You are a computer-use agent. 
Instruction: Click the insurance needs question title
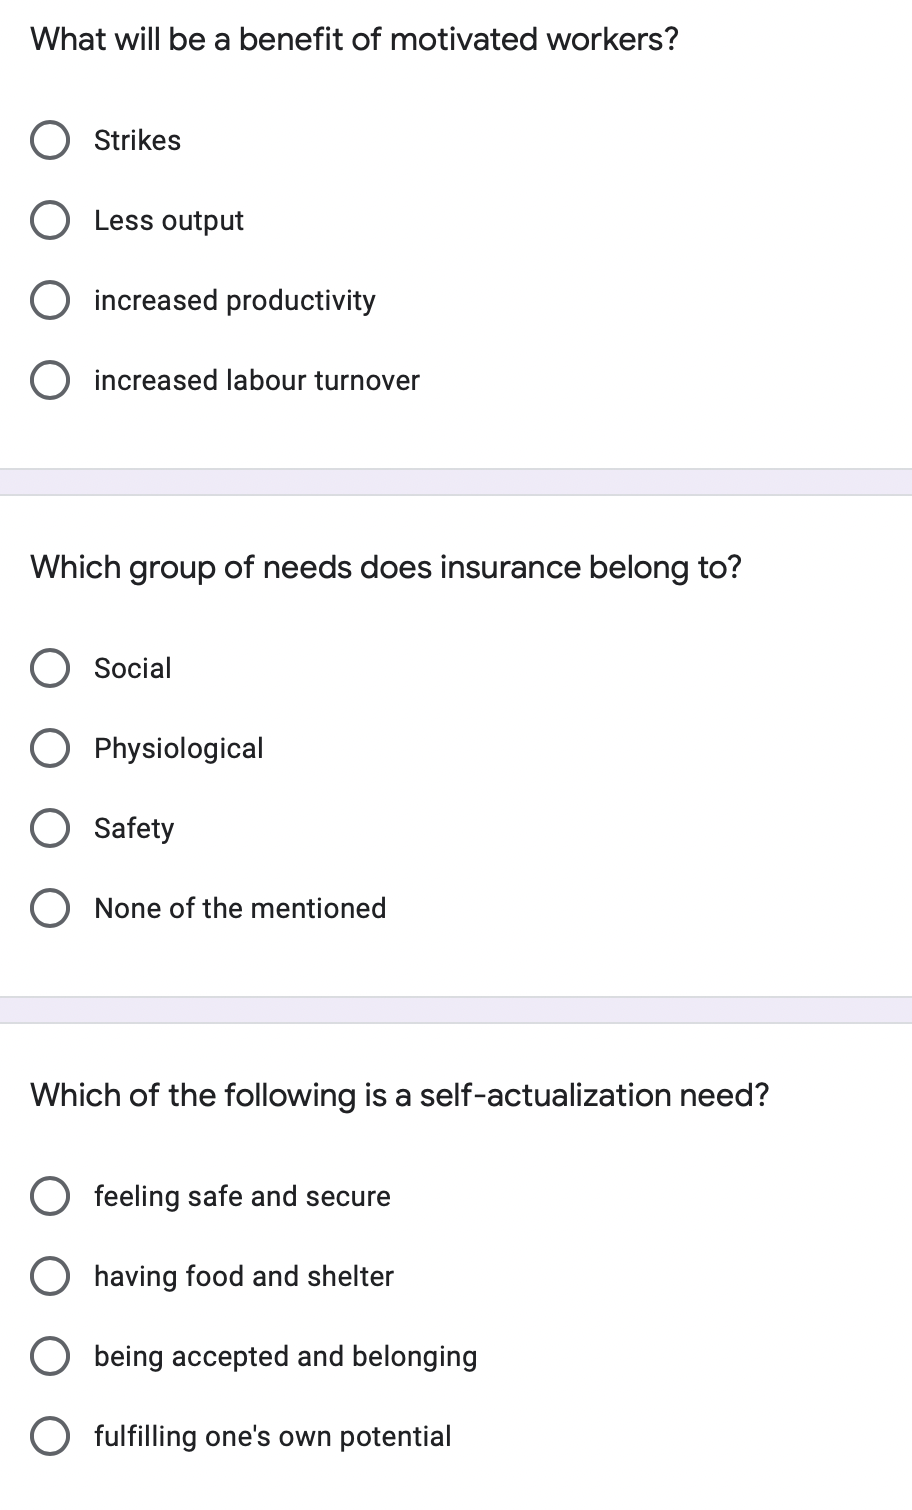tap(387, 567)
